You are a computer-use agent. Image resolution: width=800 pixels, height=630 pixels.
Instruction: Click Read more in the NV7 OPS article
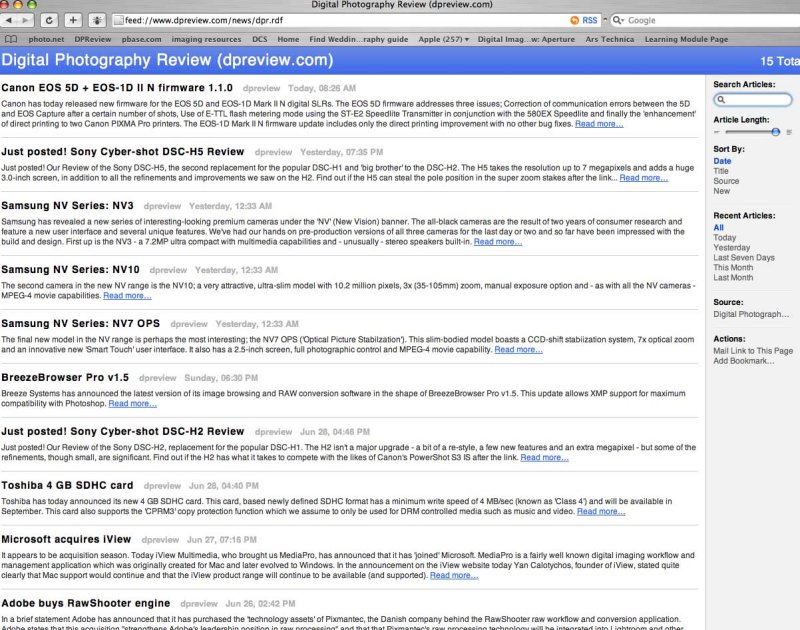pos(518,349)
